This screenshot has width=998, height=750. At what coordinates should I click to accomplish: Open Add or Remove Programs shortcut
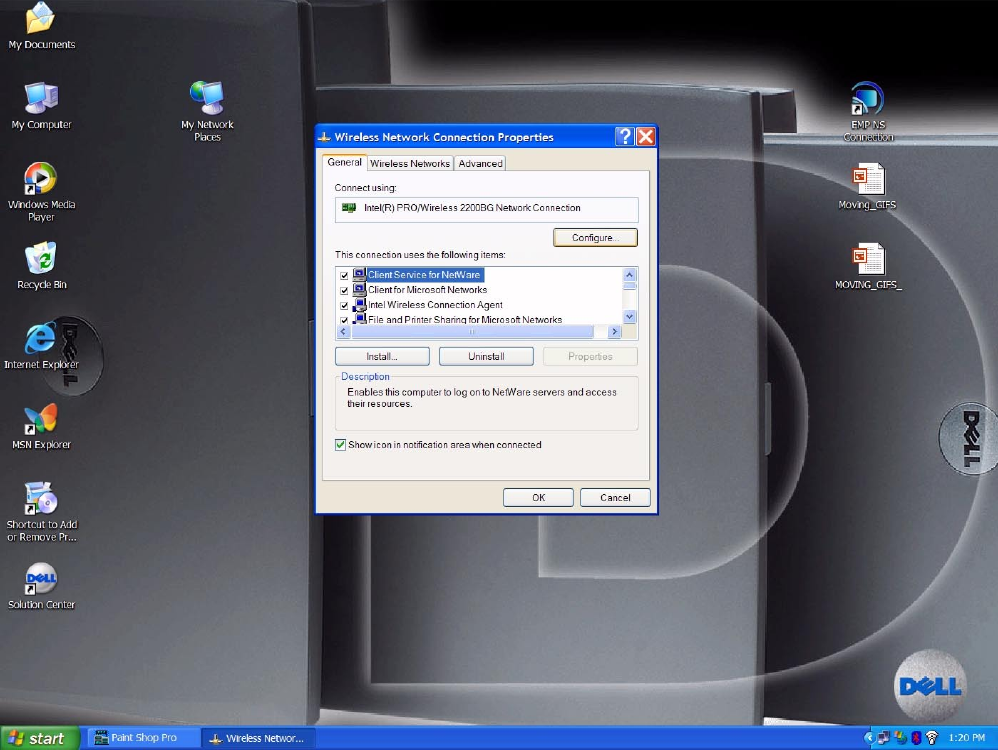click(x=41, y=512)
